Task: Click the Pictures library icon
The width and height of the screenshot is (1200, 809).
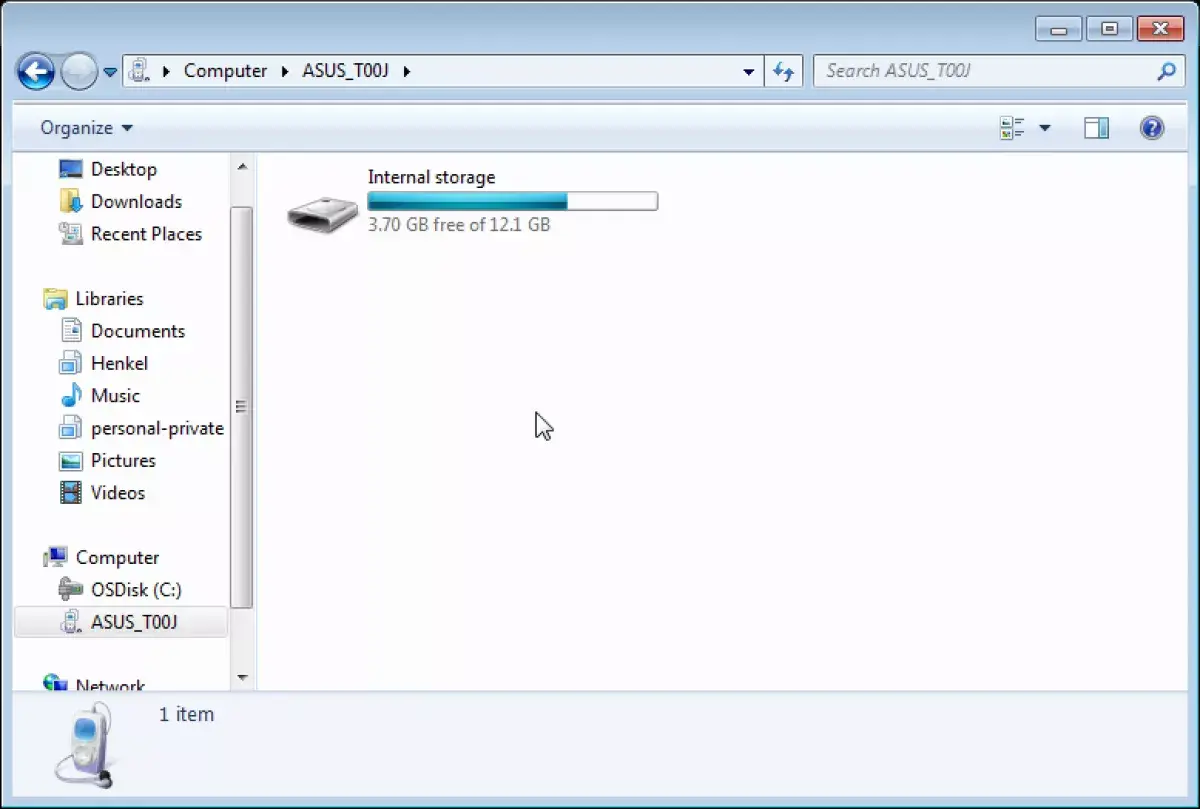Action: tap(71, 460)
